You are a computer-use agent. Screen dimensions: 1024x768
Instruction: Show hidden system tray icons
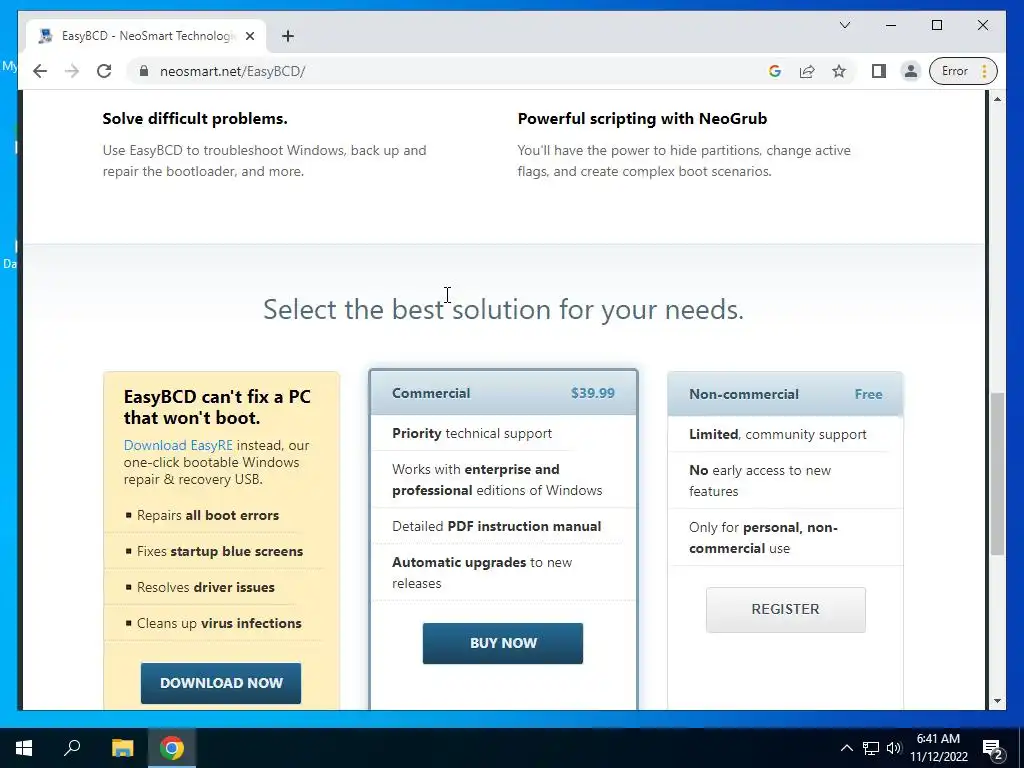[846, 748]
